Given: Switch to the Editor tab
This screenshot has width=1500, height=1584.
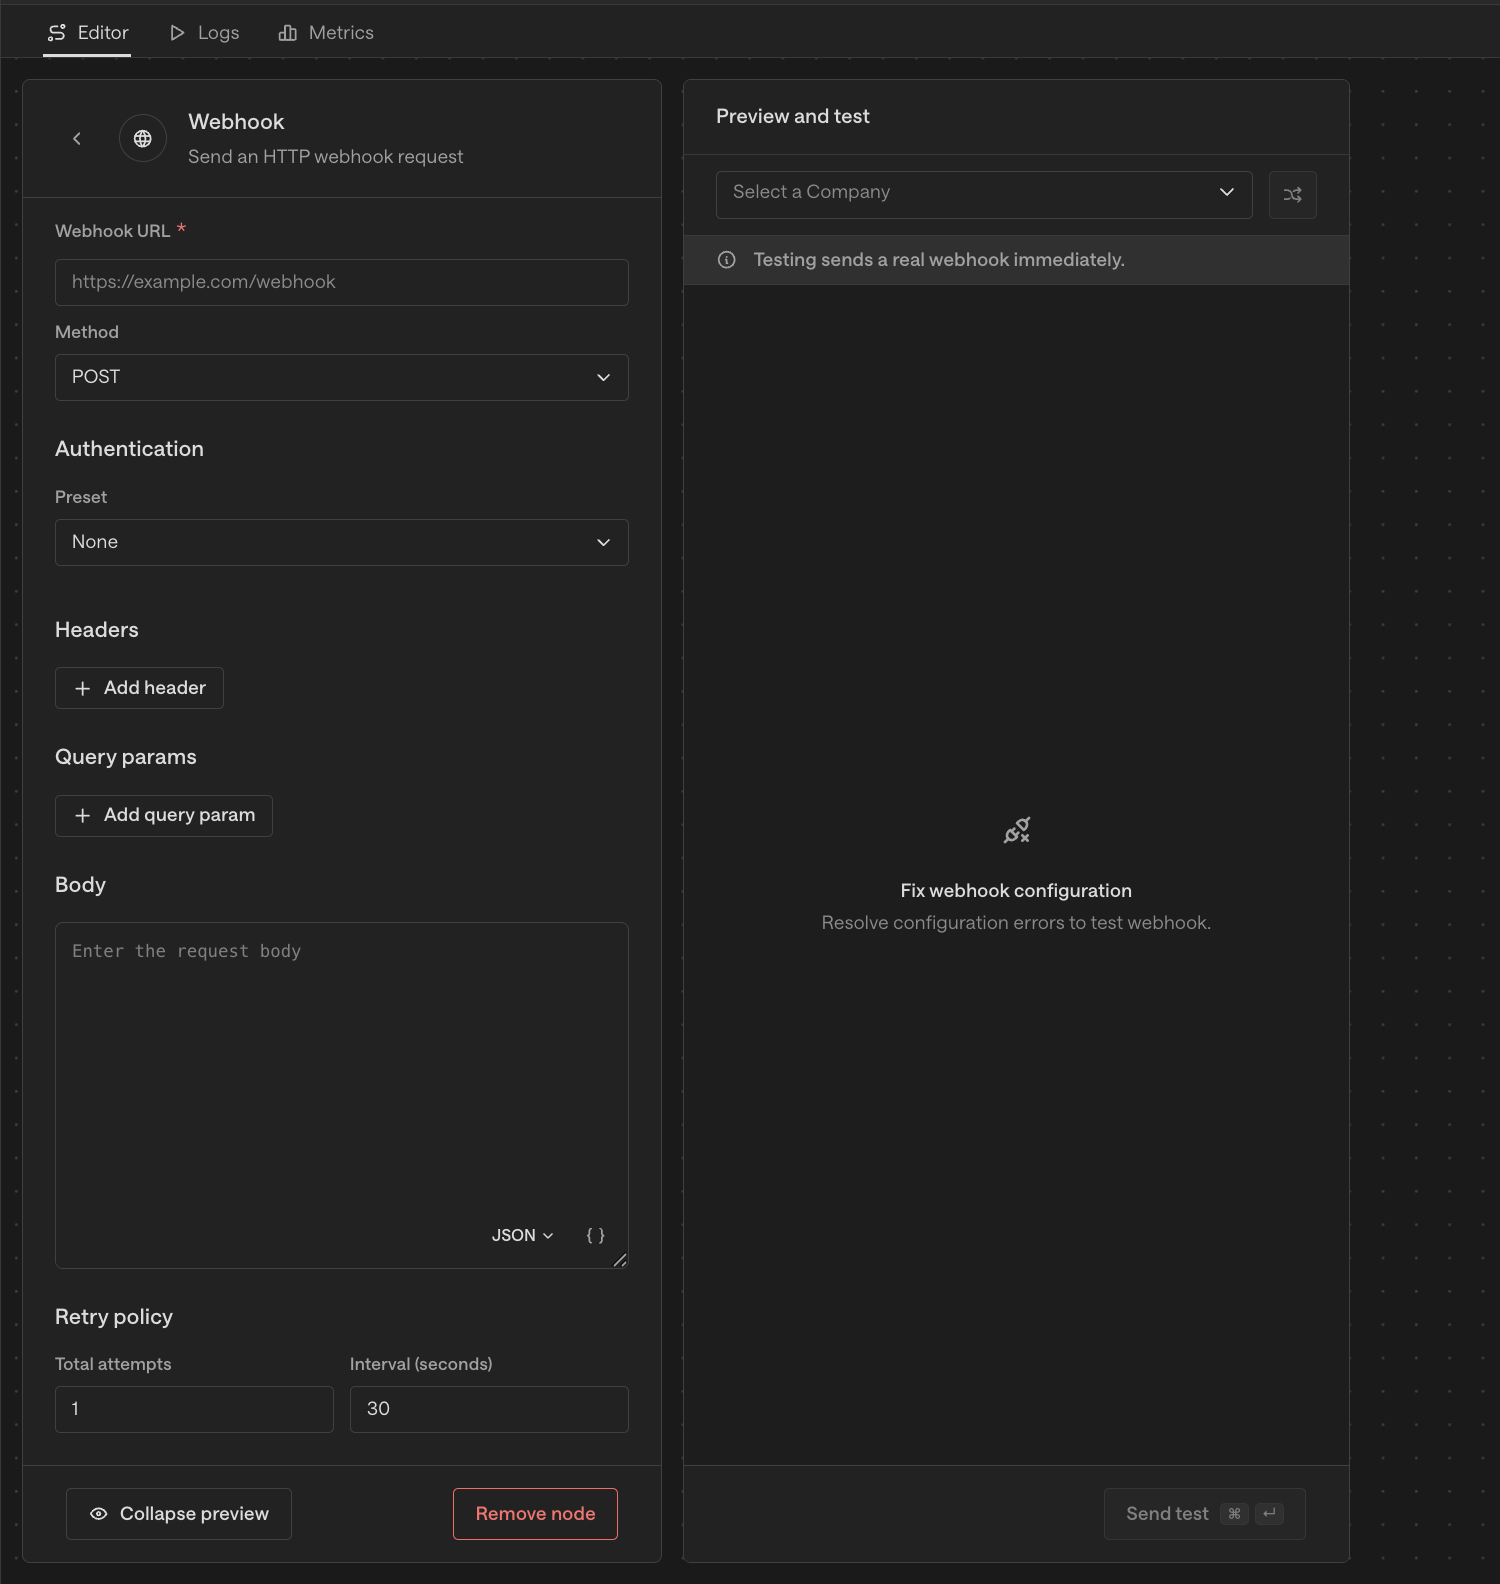Looking at the screenshot, I should tap(88, 33).
